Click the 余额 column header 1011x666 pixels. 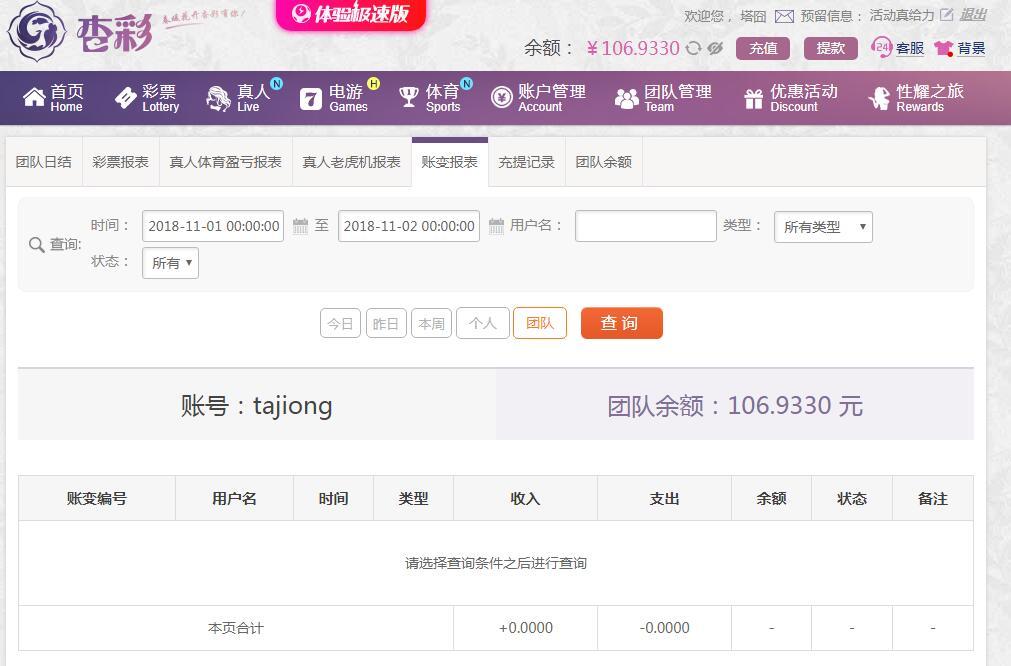coord(771,498)
